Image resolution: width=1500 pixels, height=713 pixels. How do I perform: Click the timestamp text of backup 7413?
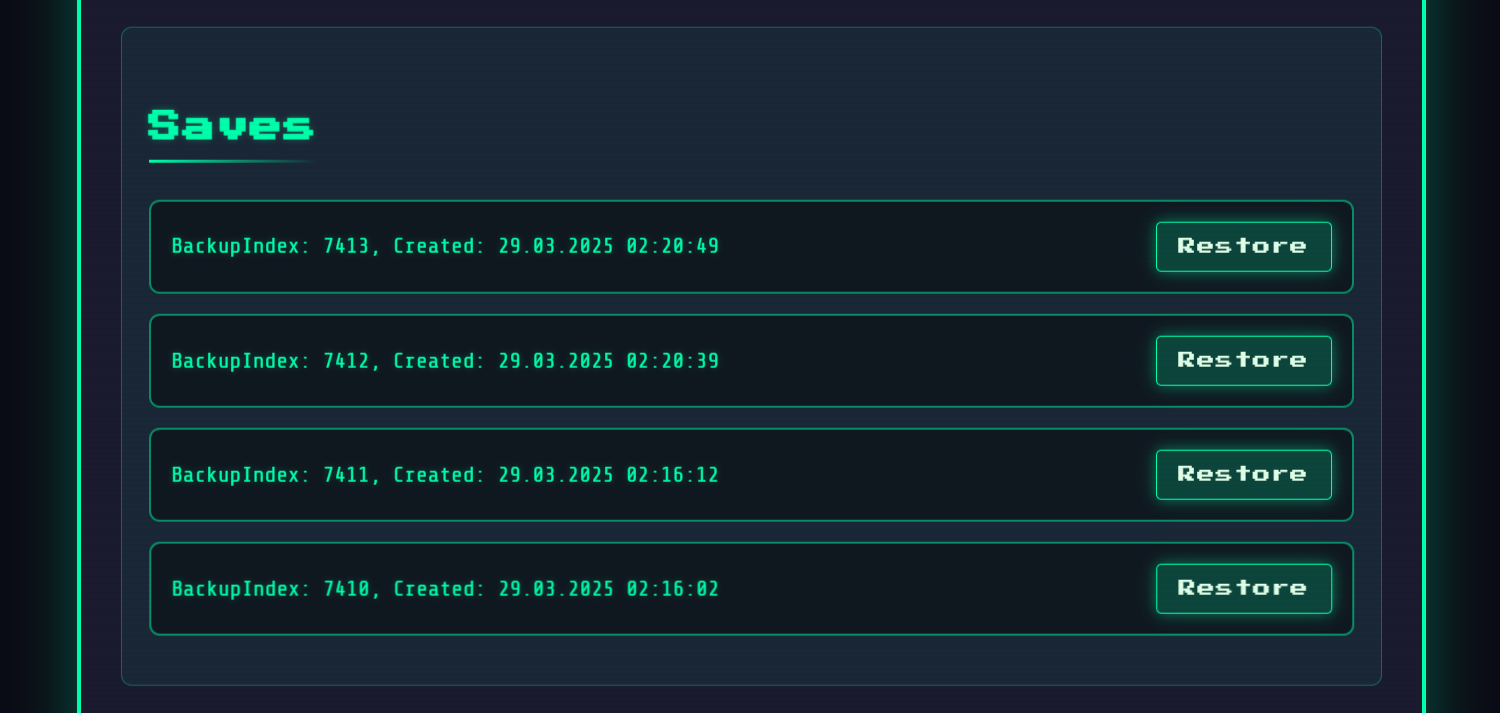pyautogui.click(x=608, y=246)
